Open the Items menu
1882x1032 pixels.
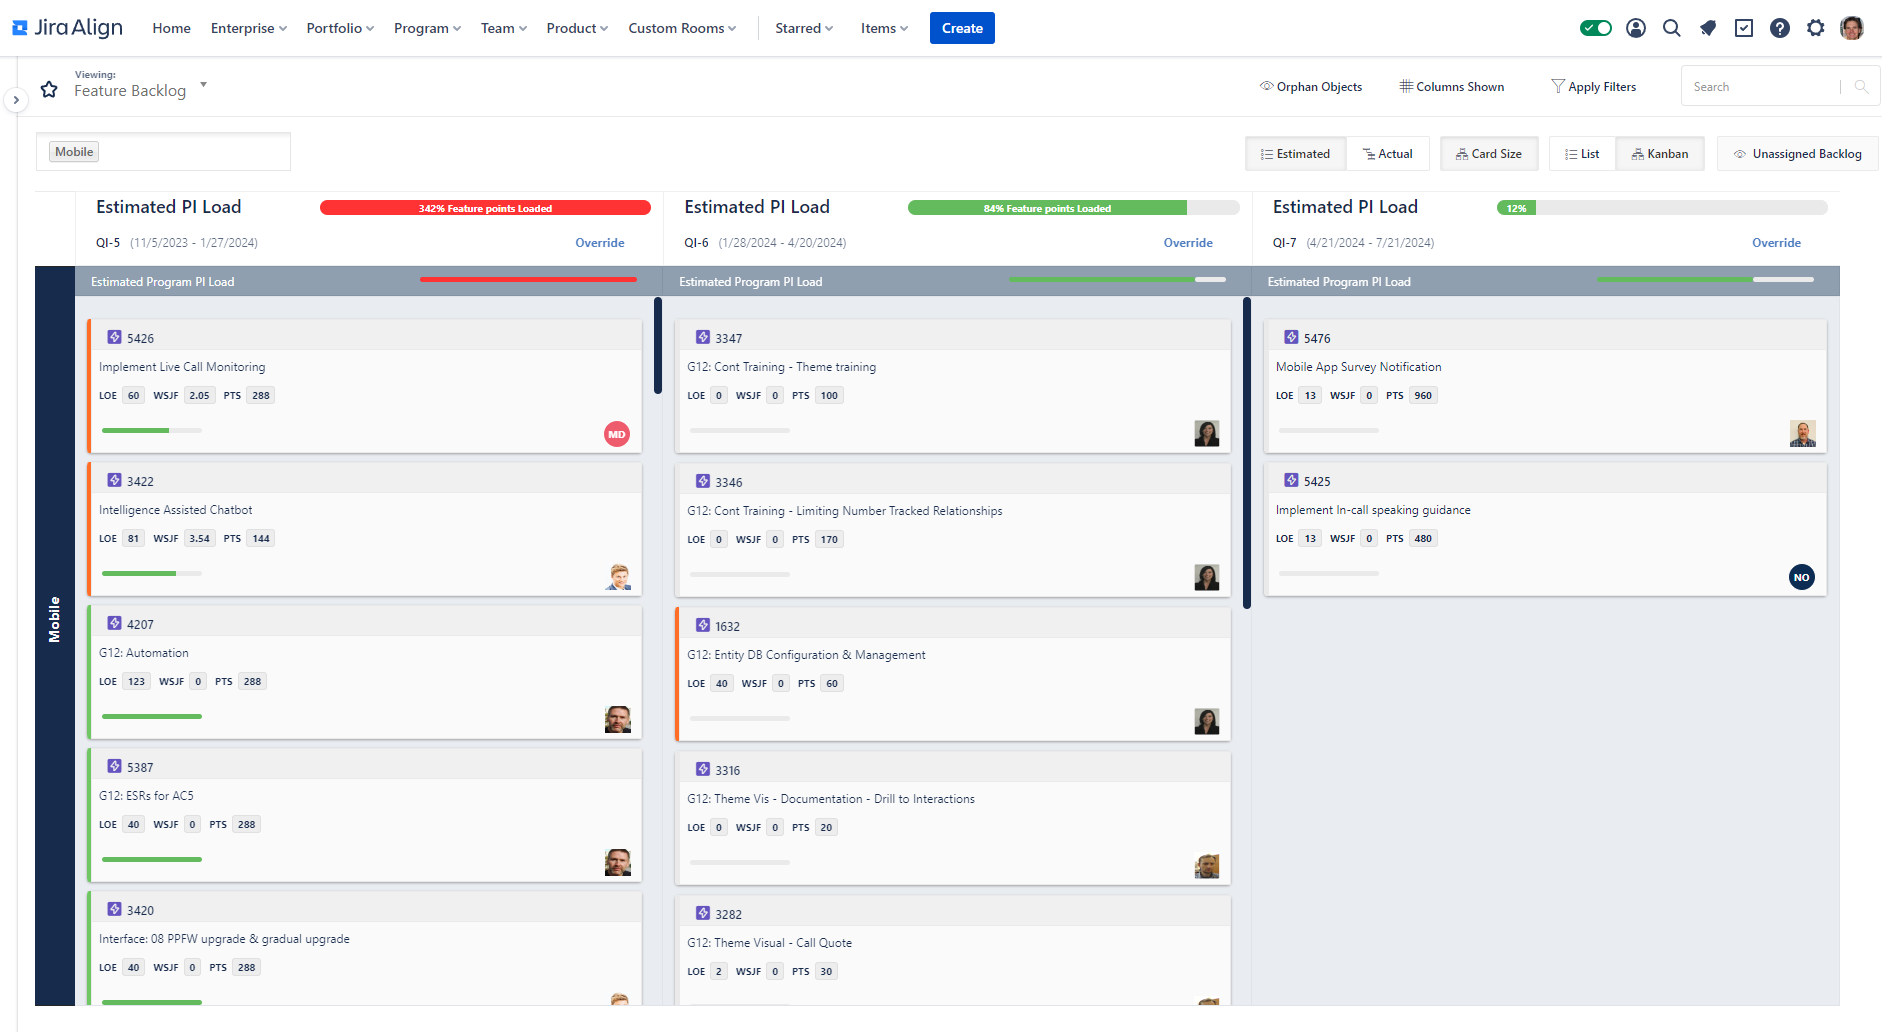coord(884,28)
